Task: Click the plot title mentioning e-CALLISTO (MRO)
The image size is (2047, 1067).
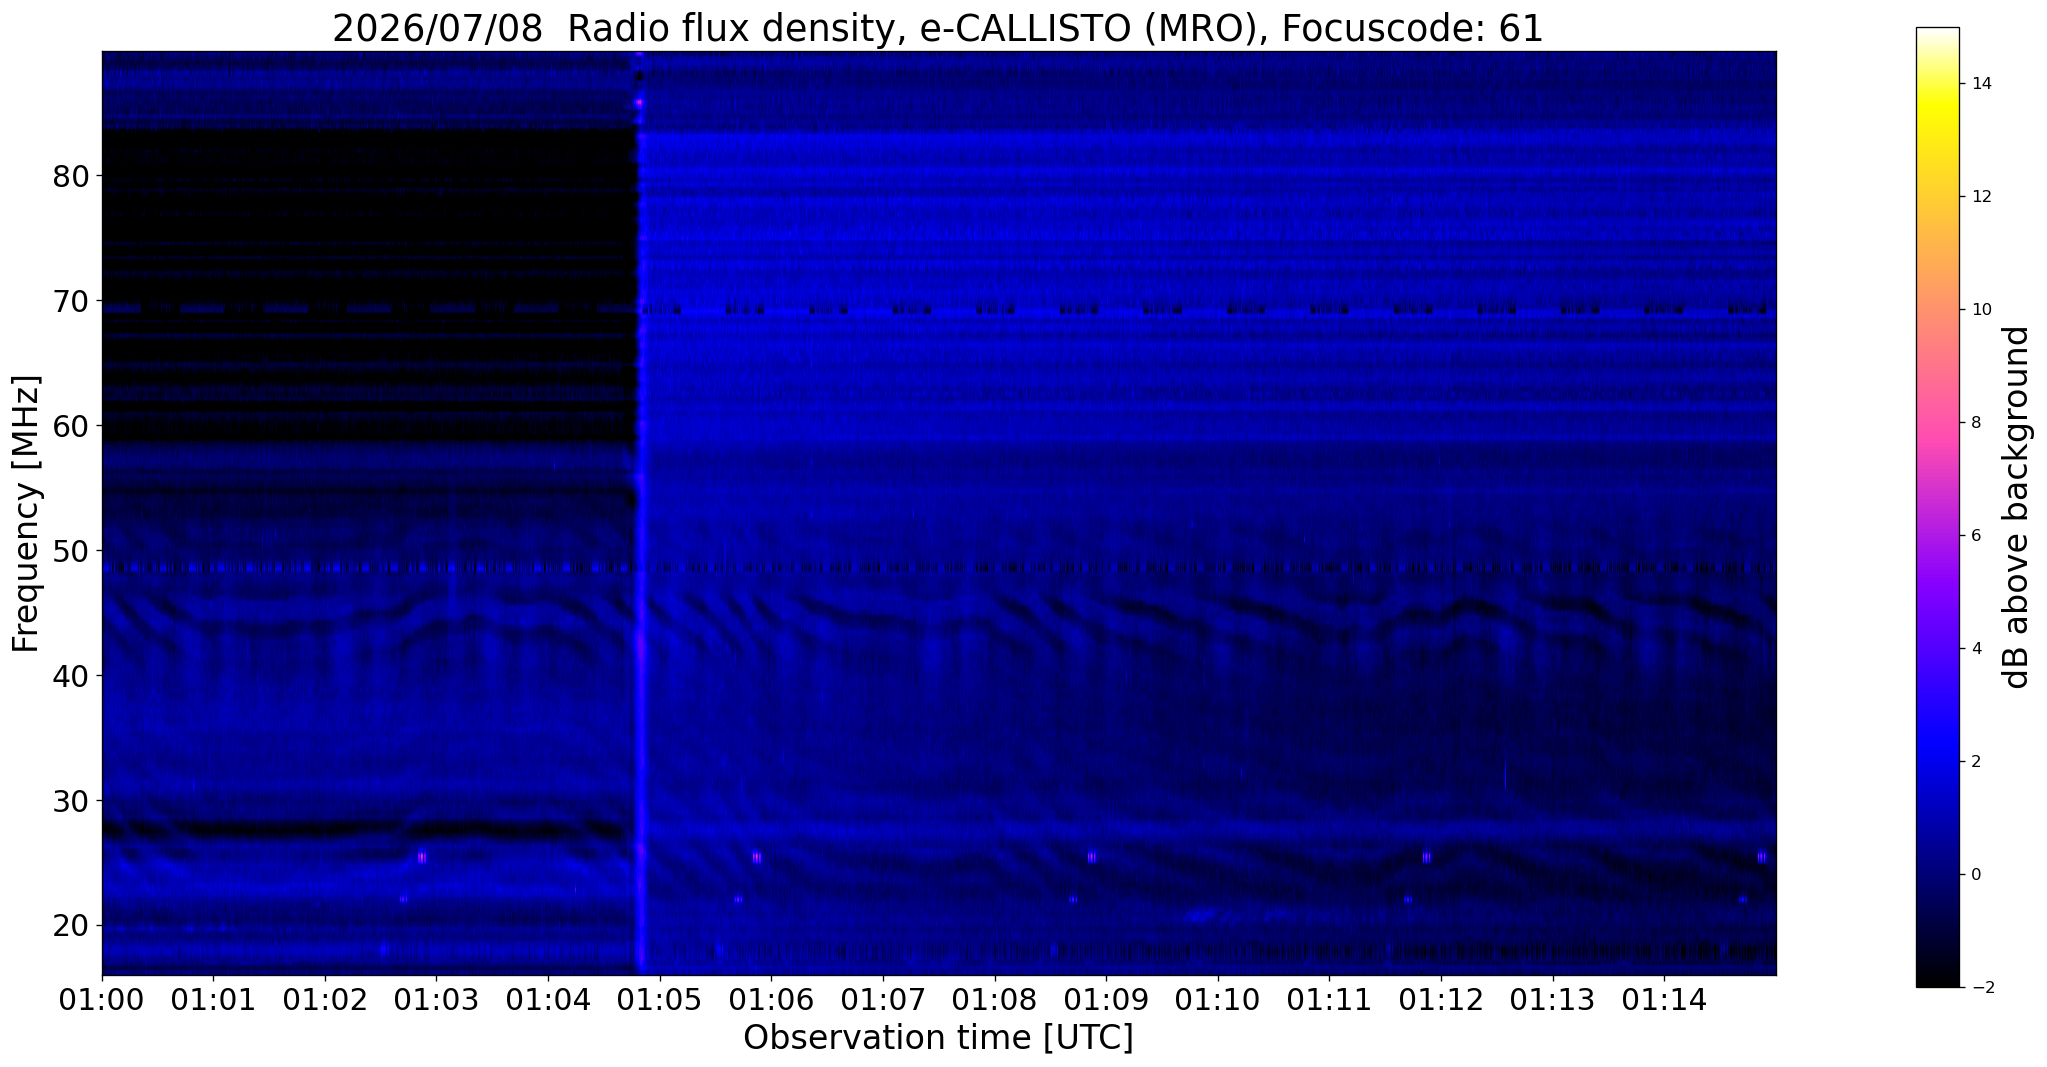Action: 938,28
